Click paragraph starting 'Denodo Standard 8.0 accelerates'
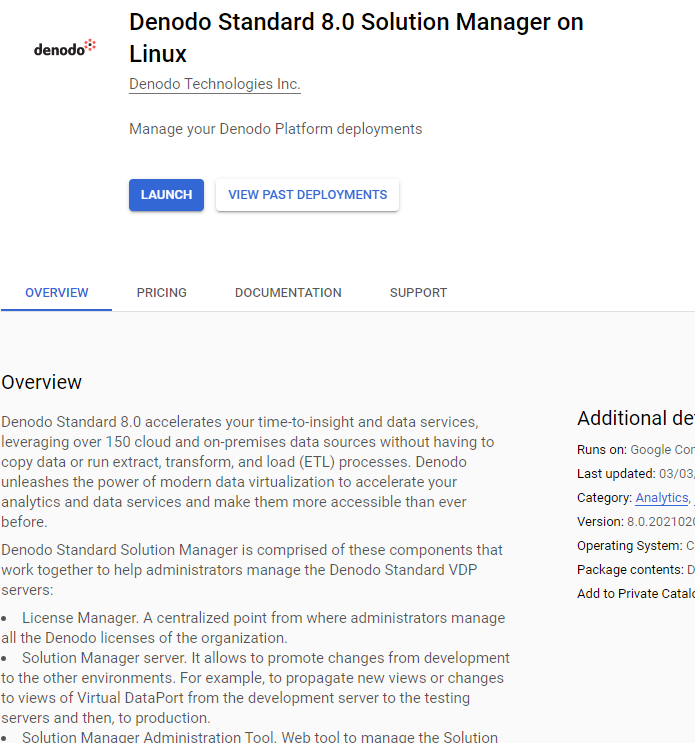 [248, 472]
